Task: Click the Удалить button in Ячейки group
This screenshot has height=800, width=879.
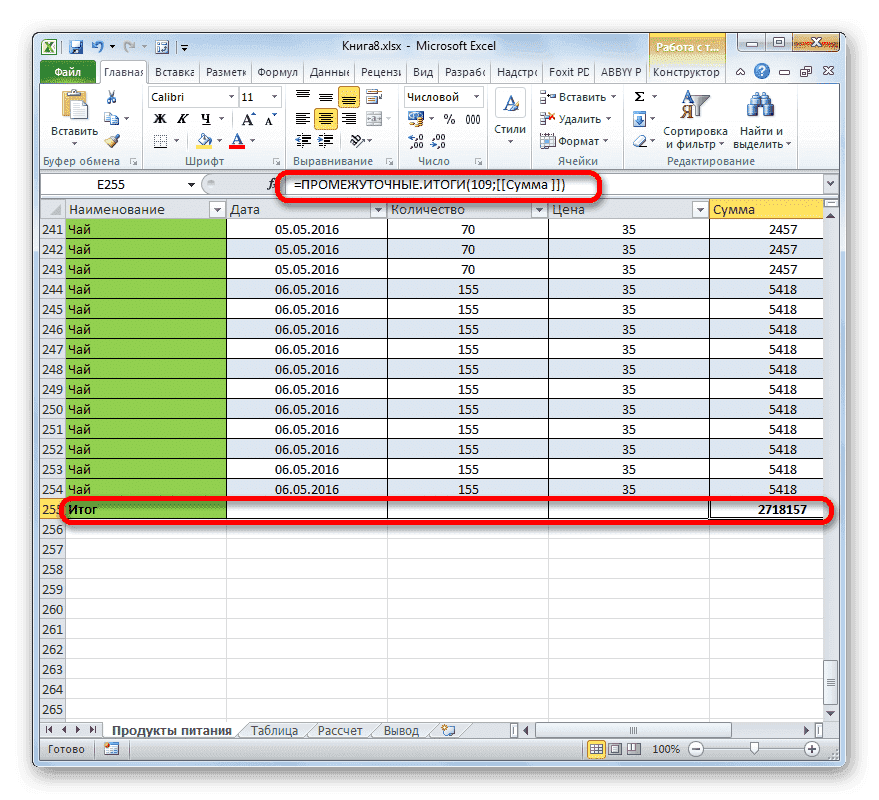Action: (x=578, y=118)
